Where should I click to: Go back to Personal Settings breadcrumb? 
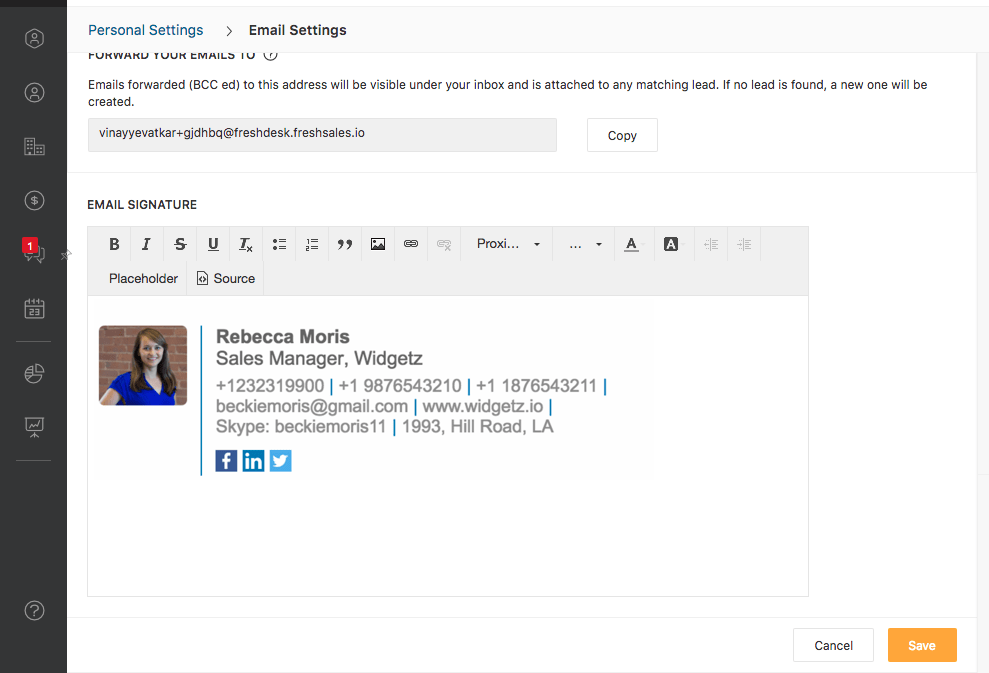[146, 30]
